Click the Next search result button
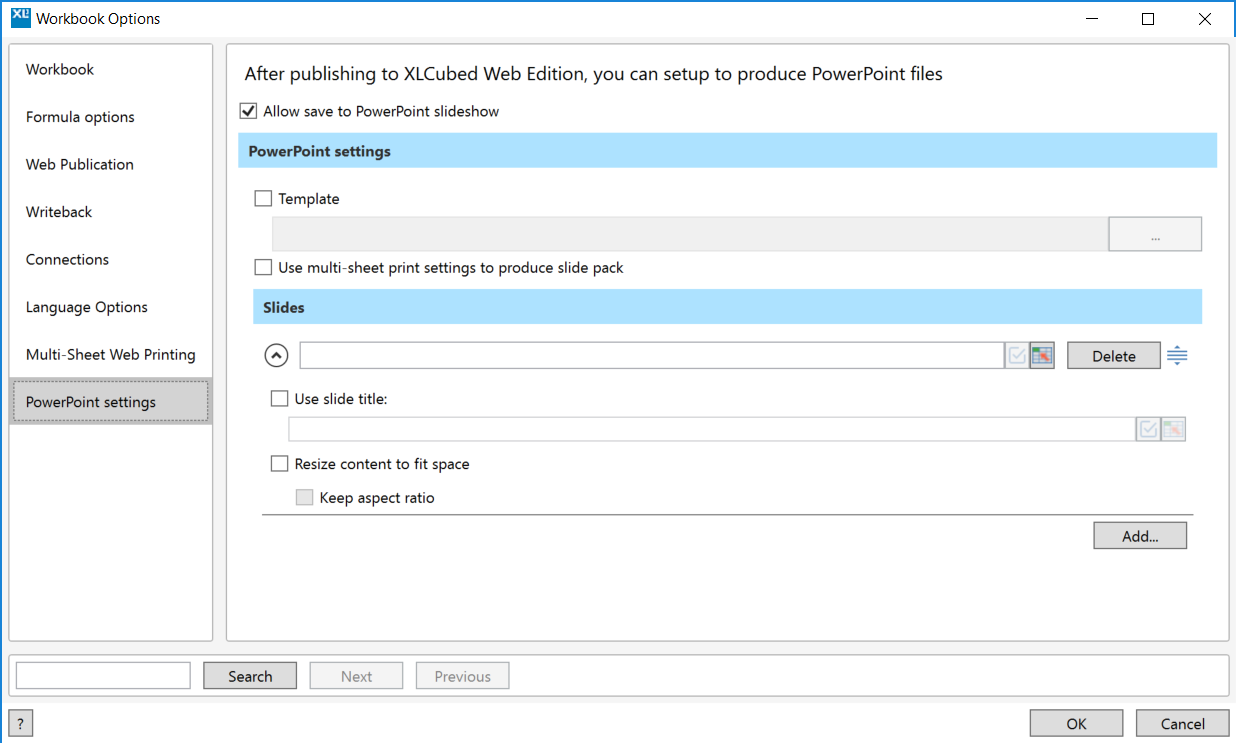 356,676
